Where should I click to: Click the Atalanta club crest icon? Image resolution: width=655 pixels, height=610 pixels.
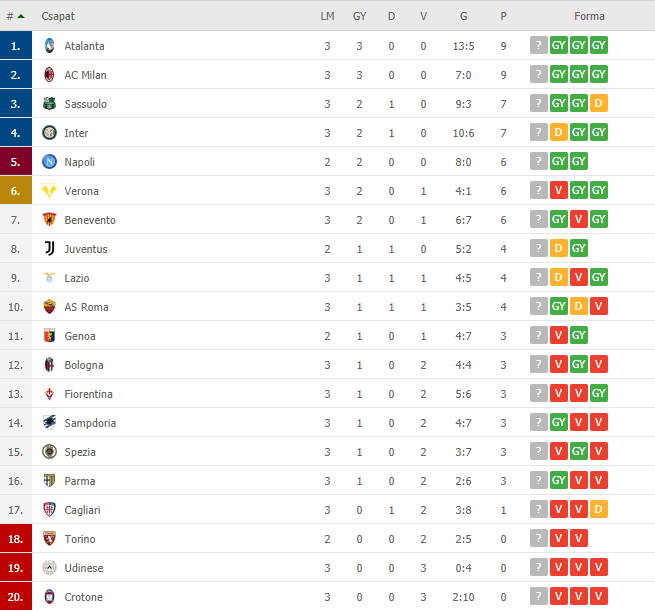[x=49, y=46]
